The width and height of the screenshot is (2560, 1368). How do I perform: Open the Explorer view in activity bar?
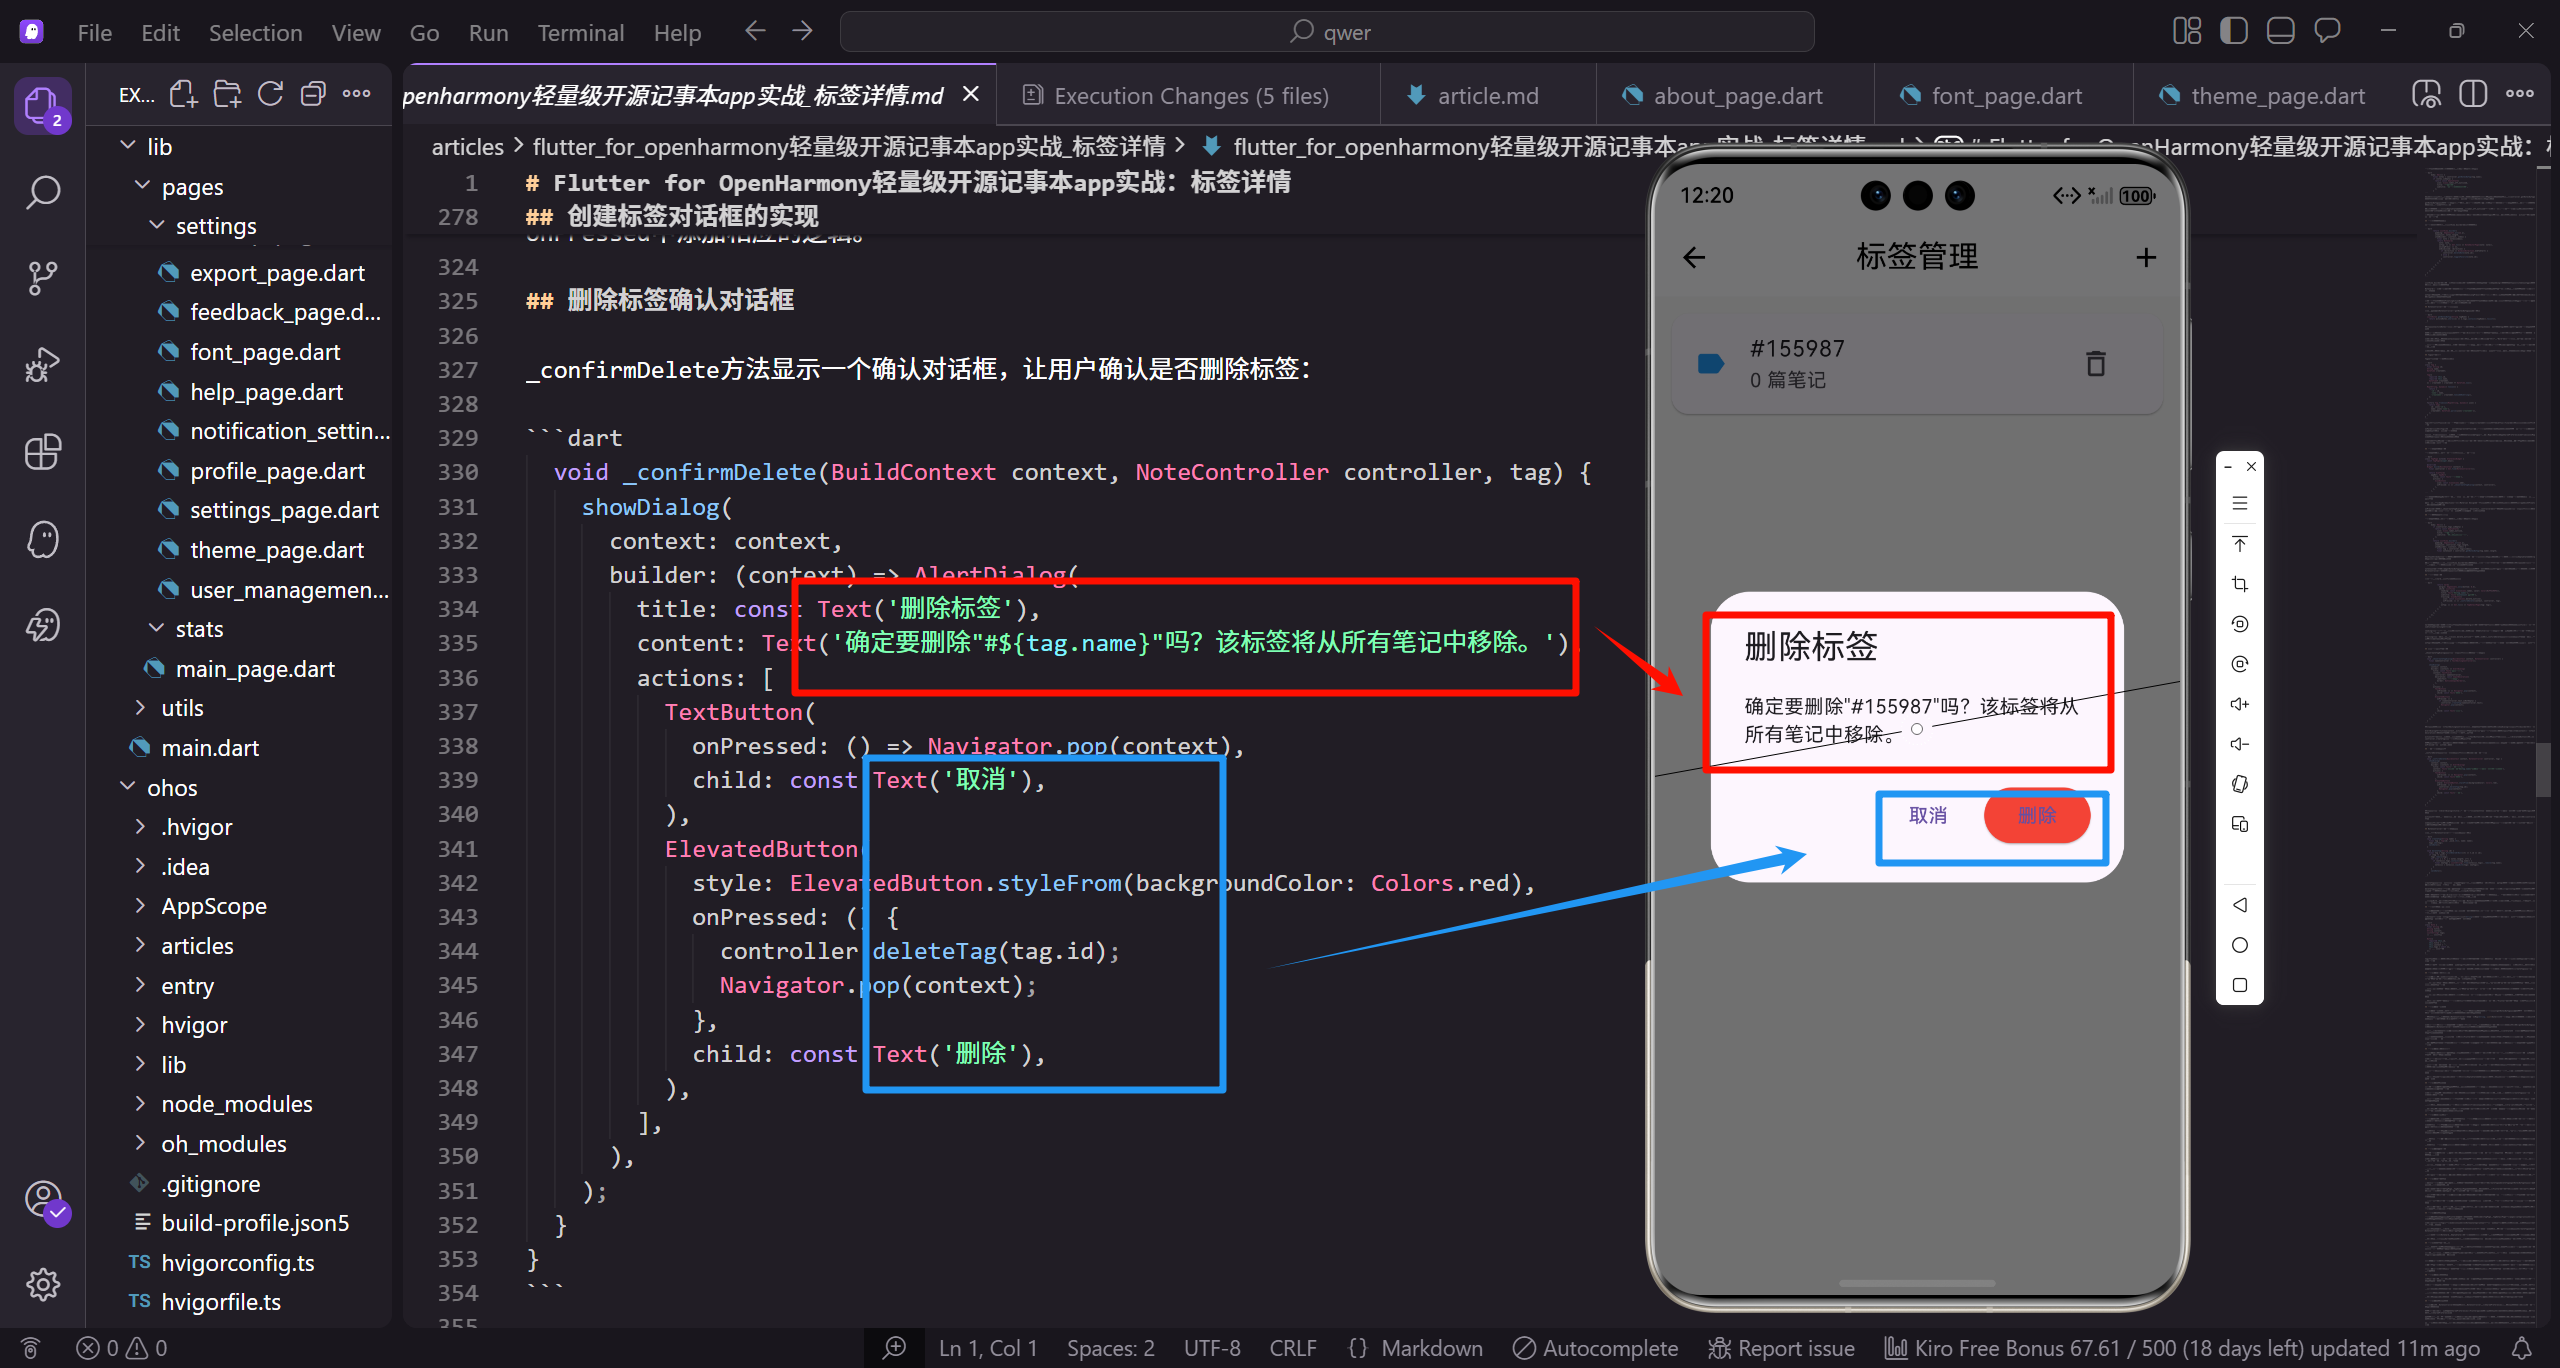point(42,105)
